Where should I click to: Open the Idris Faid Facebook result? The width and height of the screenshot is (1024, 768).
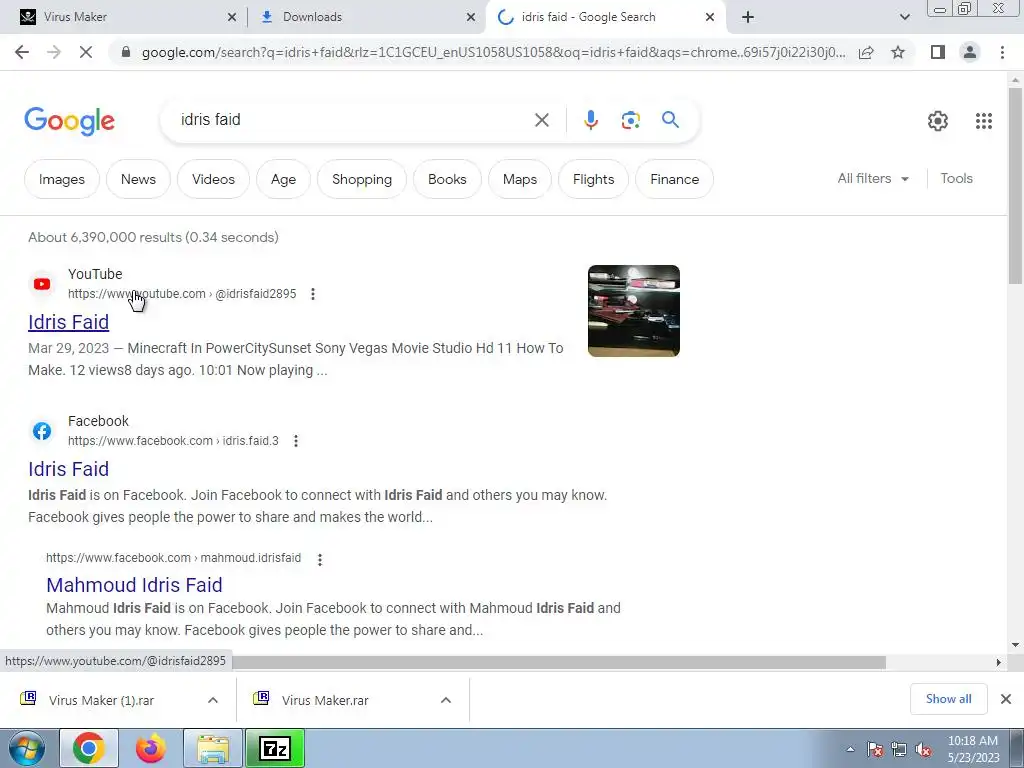69,469
